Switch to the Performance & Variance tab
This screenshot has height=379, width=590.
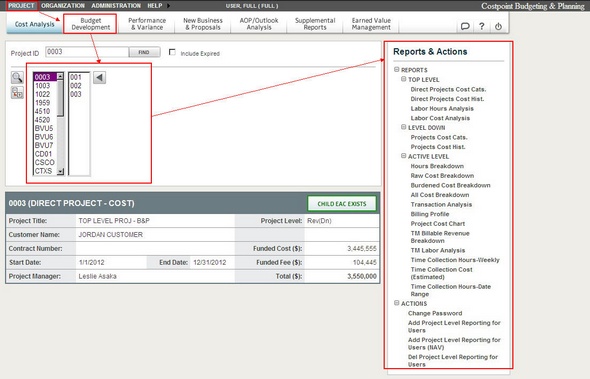pyautogui.click(x=147, y=24)
